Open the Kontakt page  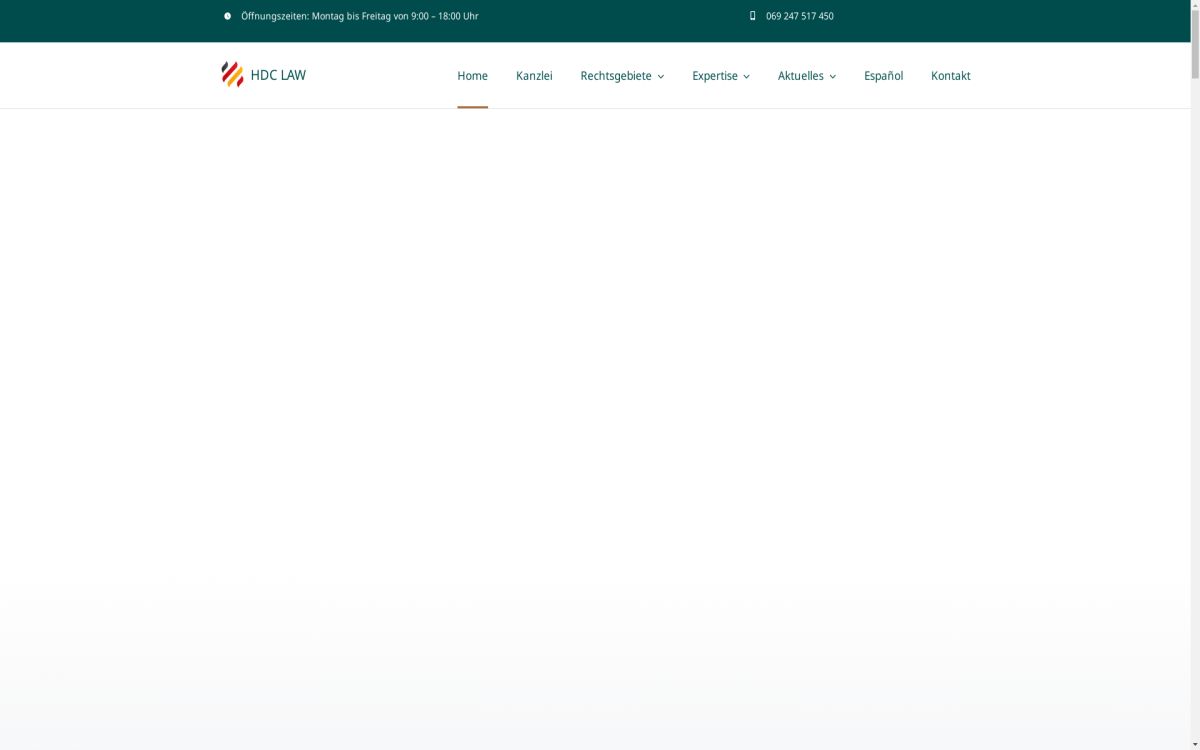[x=950, y=76]
